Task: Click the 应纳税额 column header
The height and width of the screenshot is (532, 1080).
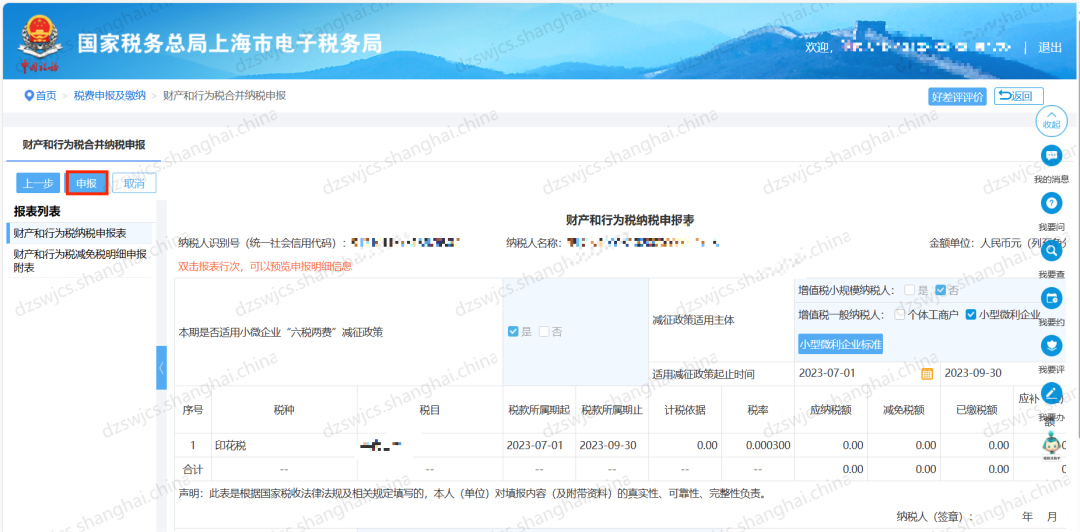Action: [830, 410]
